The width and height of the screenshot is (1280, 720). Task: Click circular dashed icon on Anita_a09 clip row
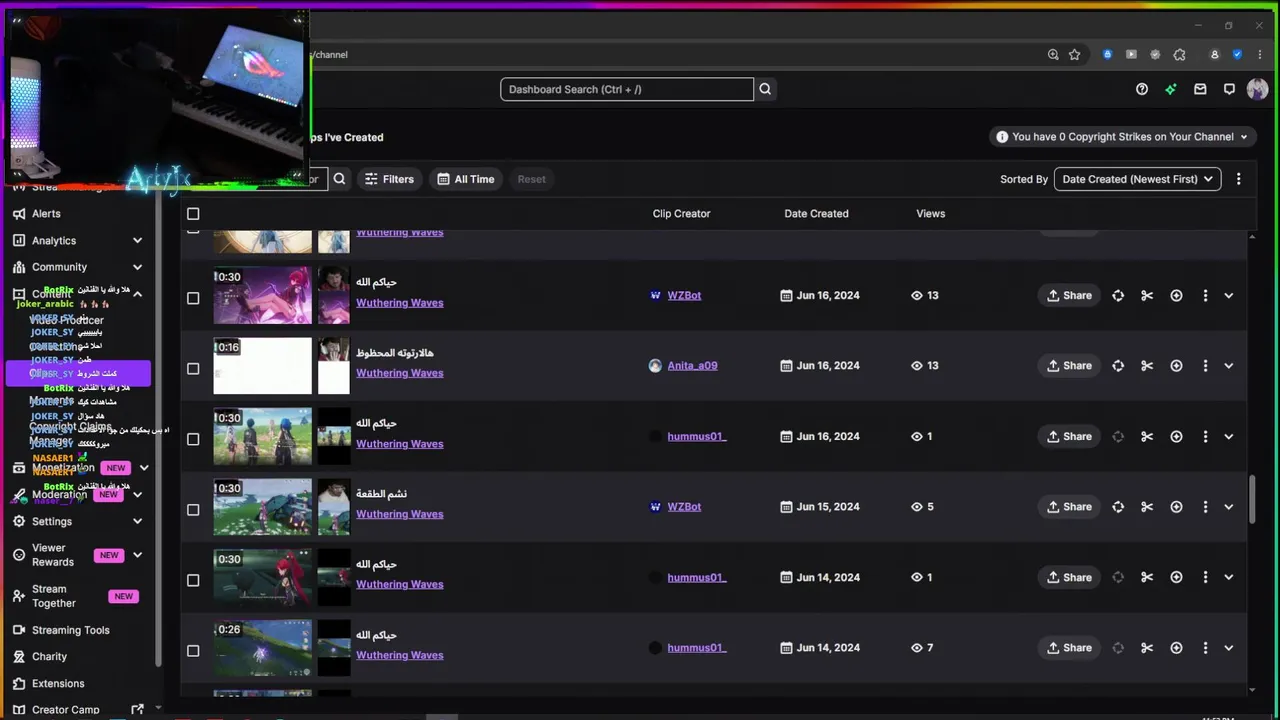(x=1118, y=366)
